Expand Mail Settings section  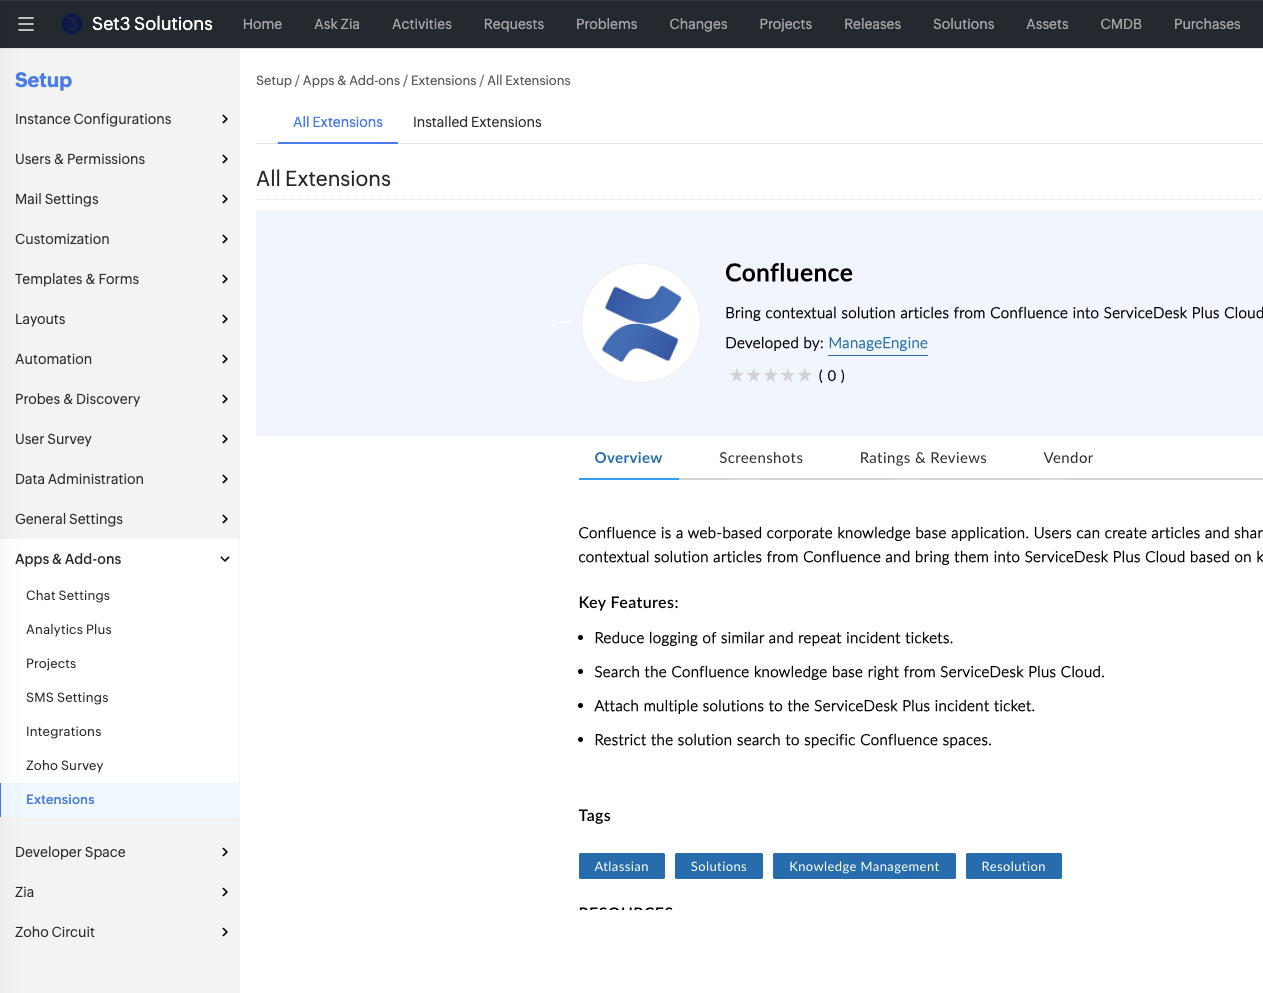(x=120, y=199)
